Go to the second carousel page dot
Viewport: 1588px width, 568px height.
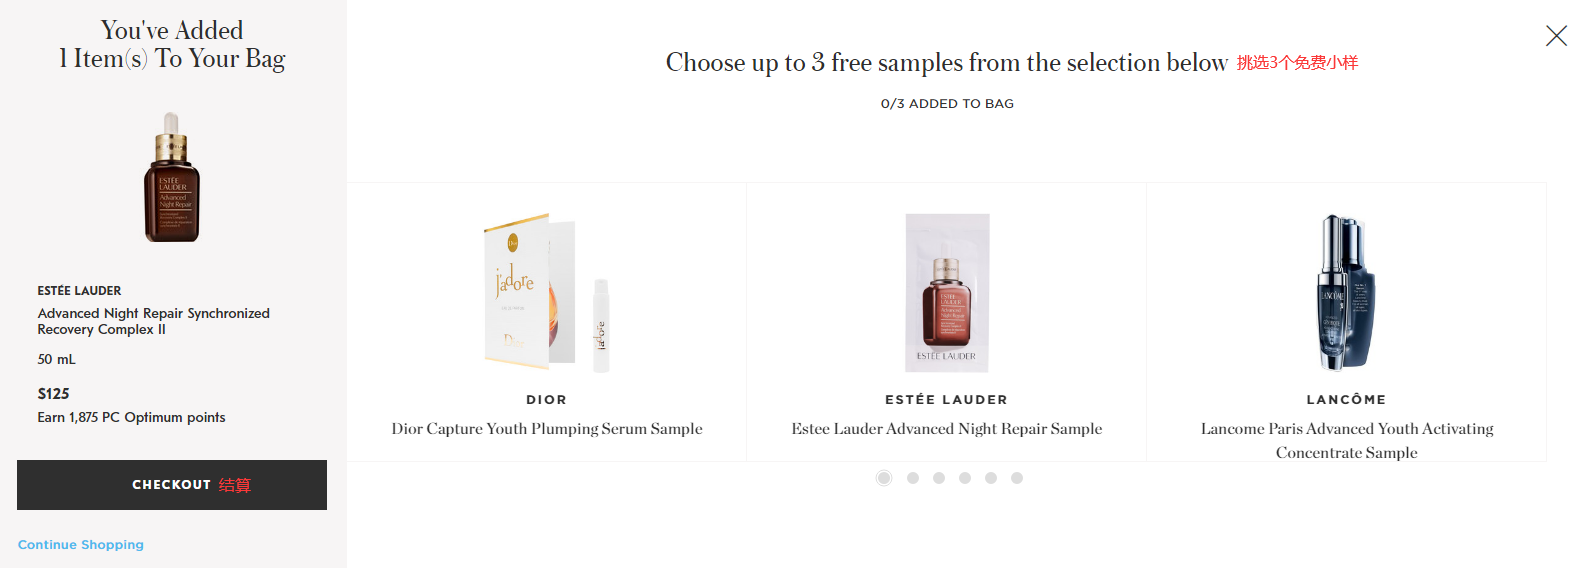(913, 478)
